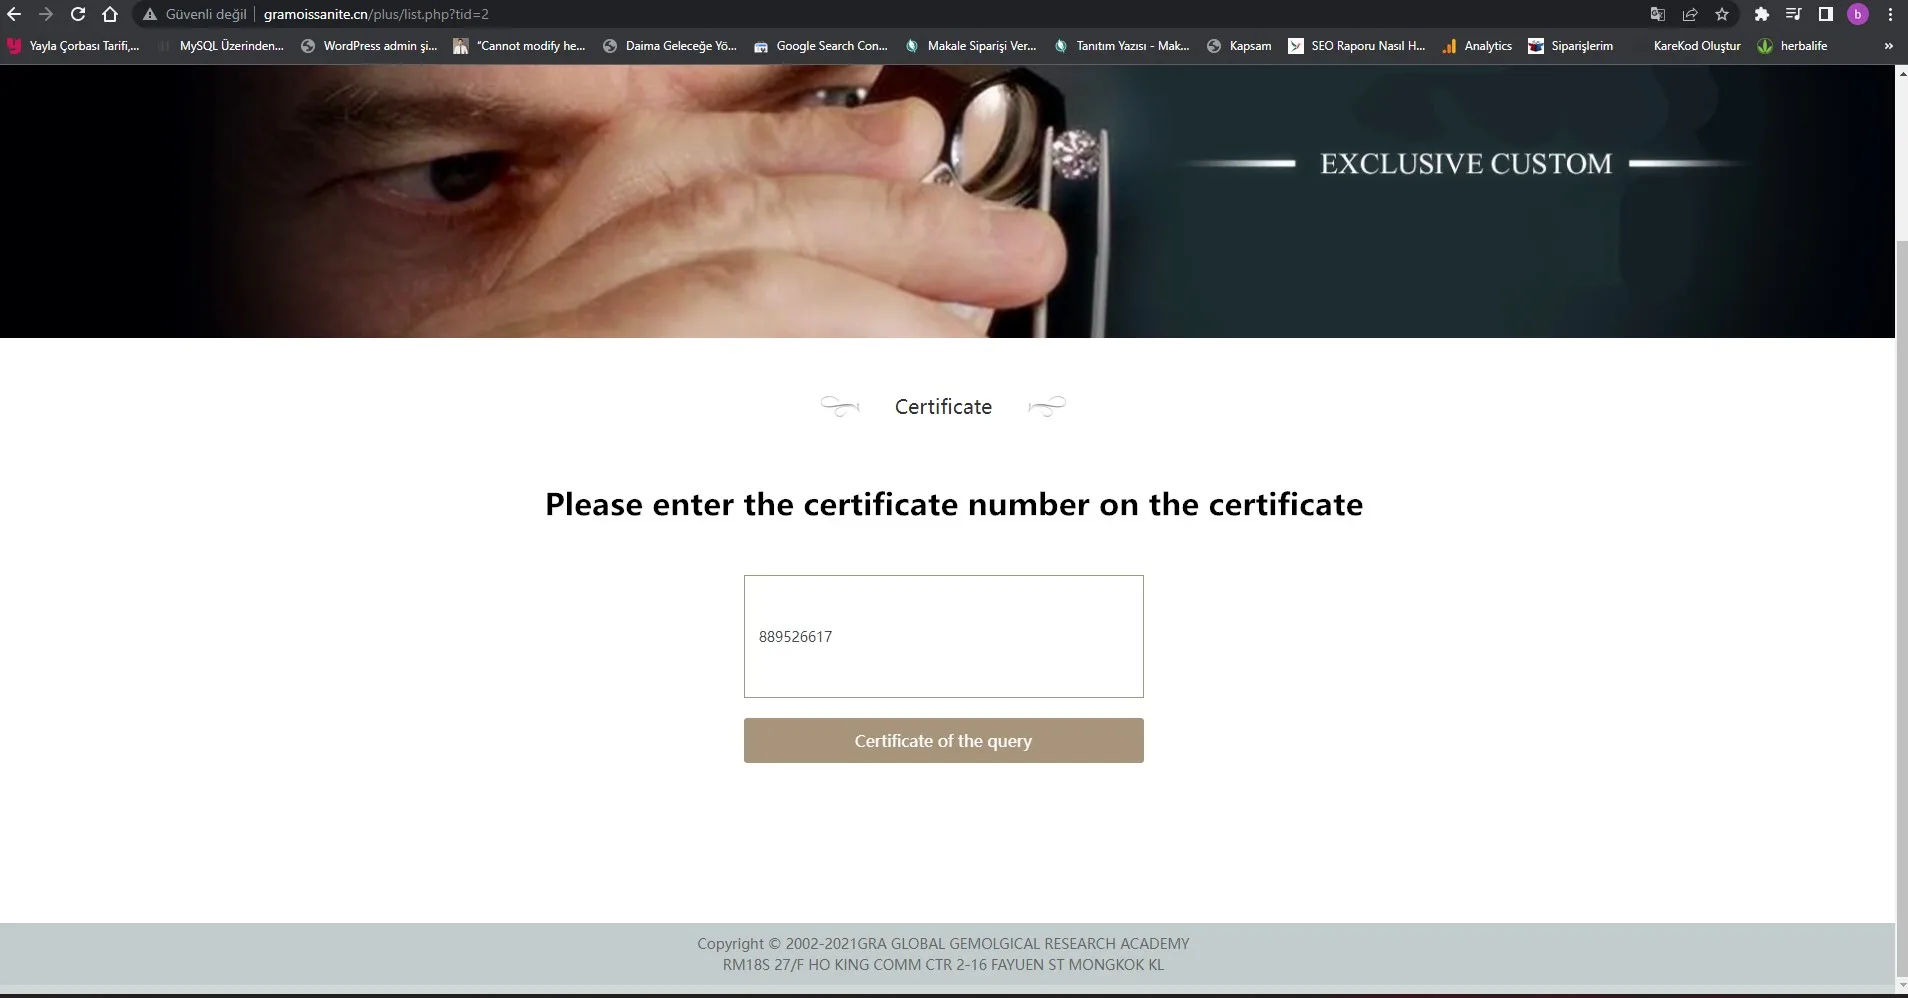
Task: Open the WordPress admin bookmark
Action: point(369,46)
